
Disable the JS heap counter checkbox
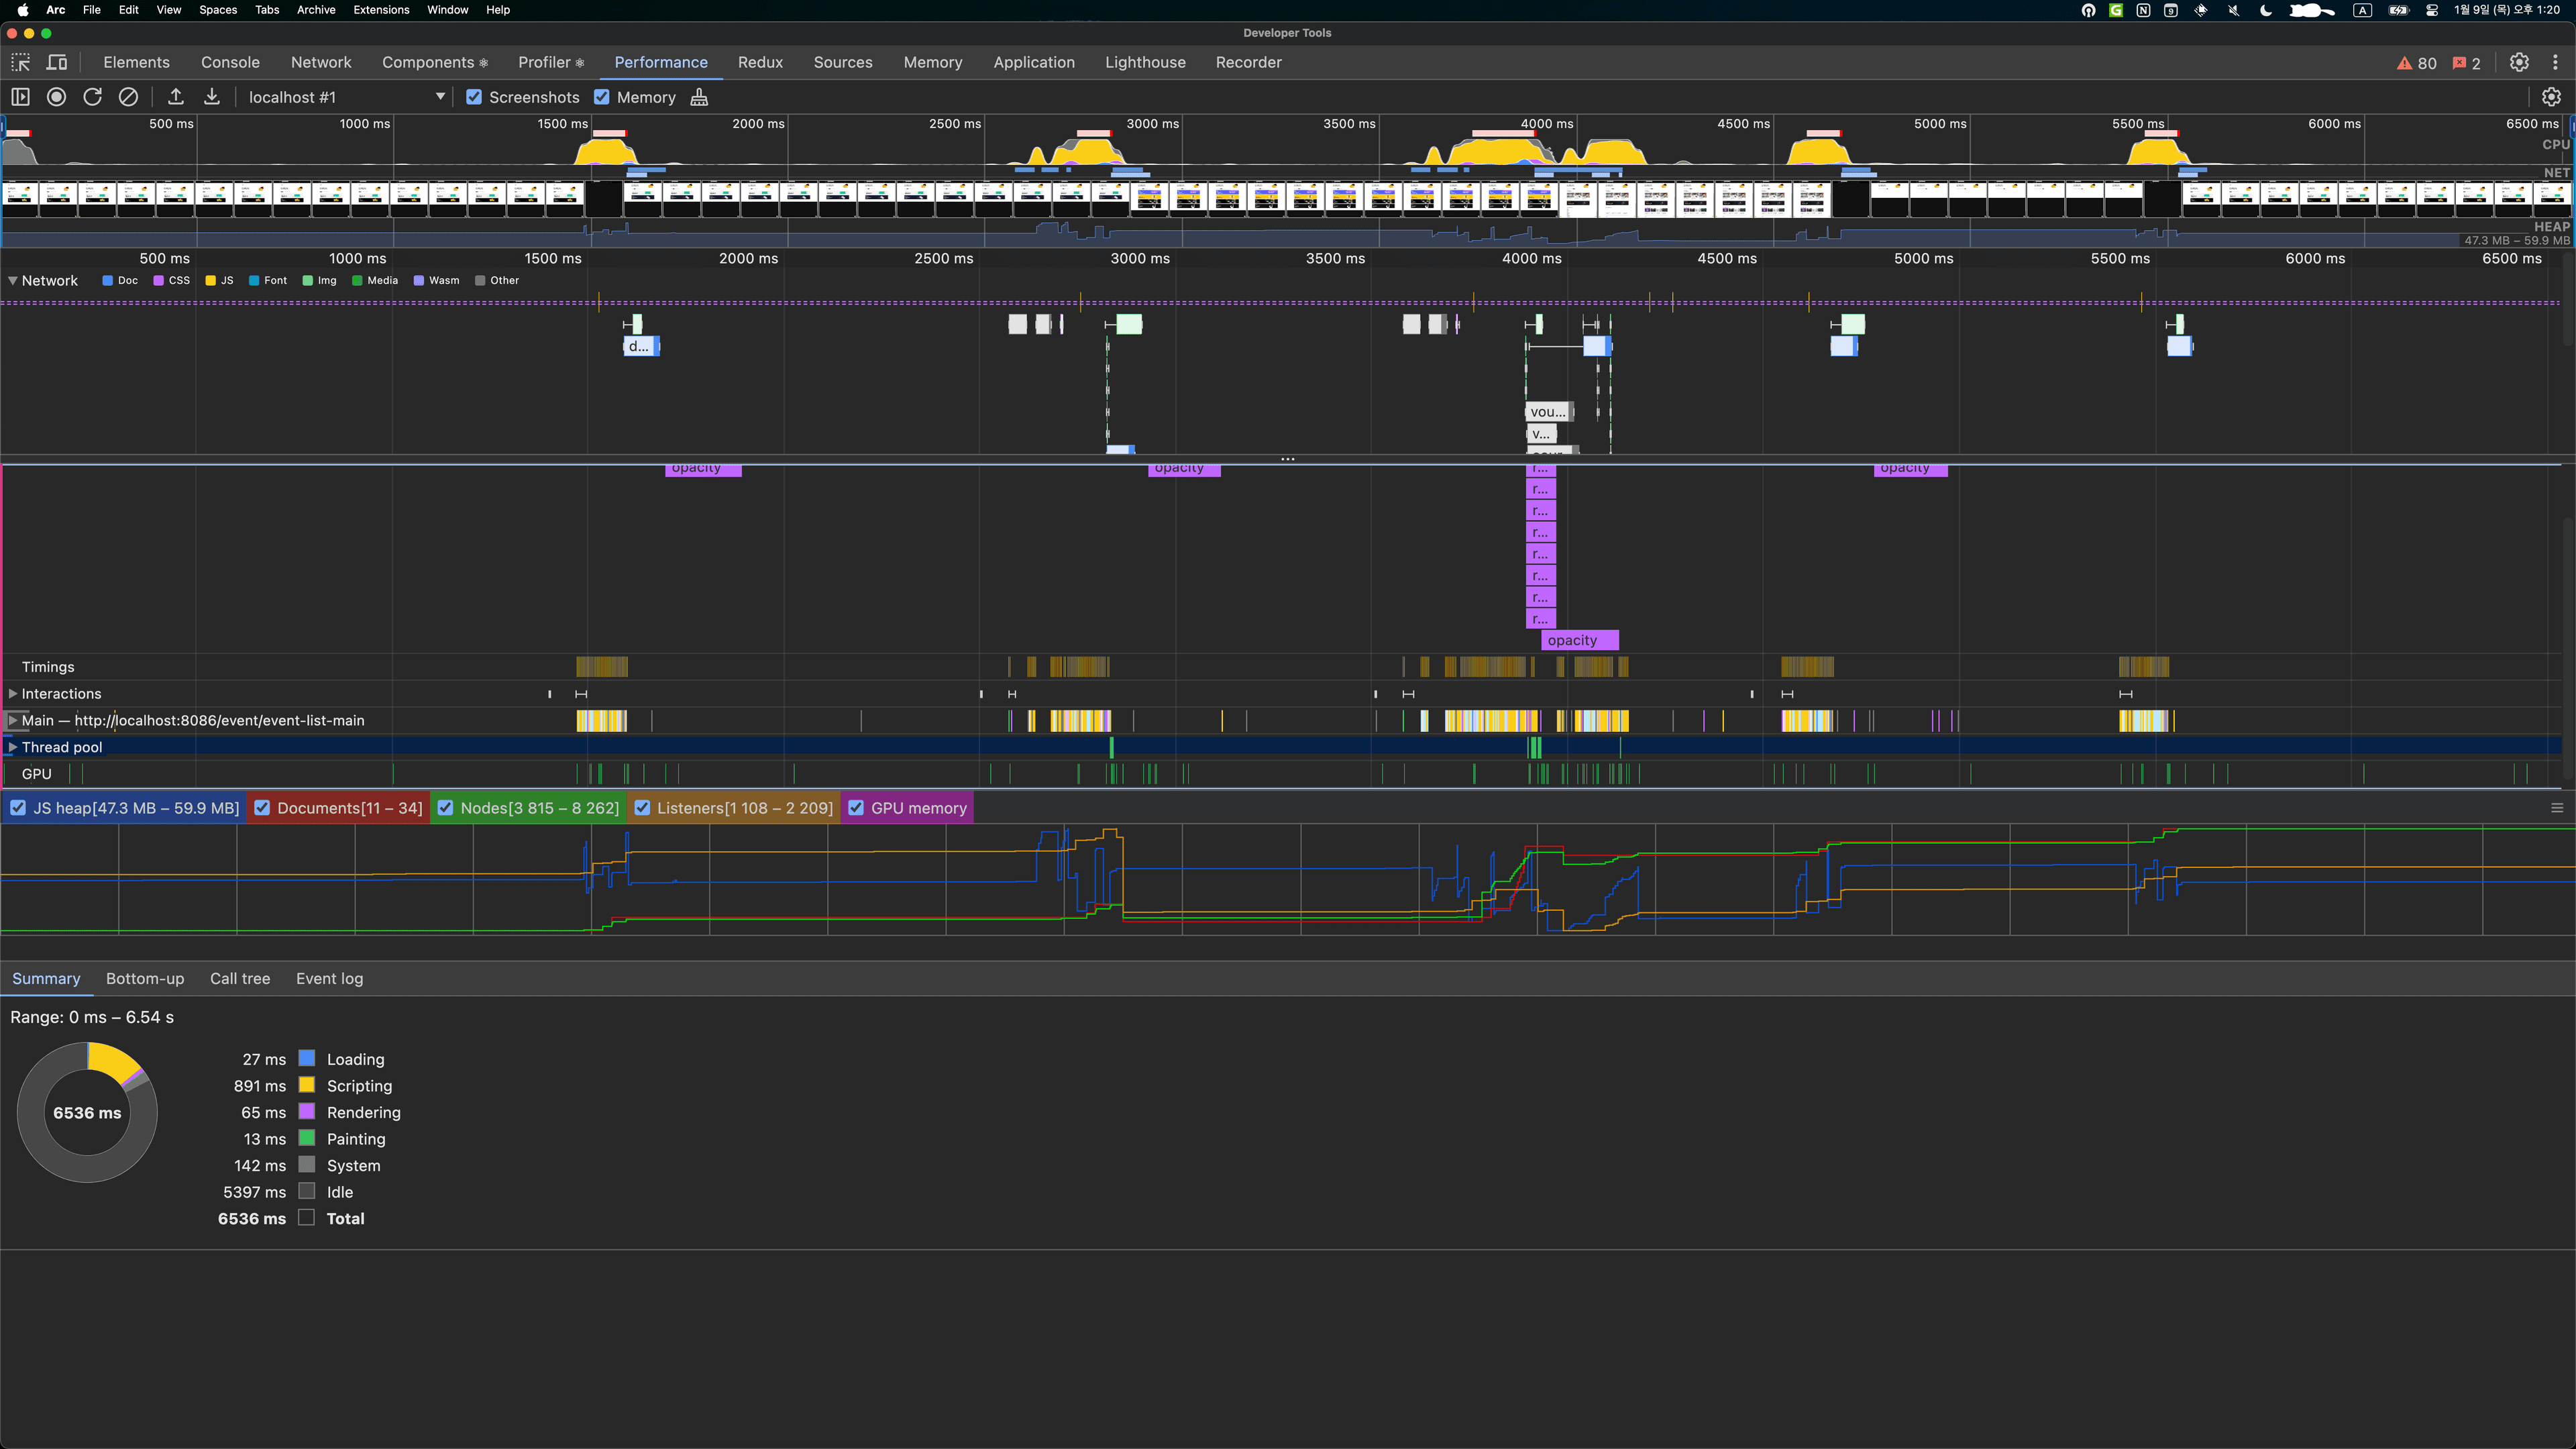pos(18,808)
